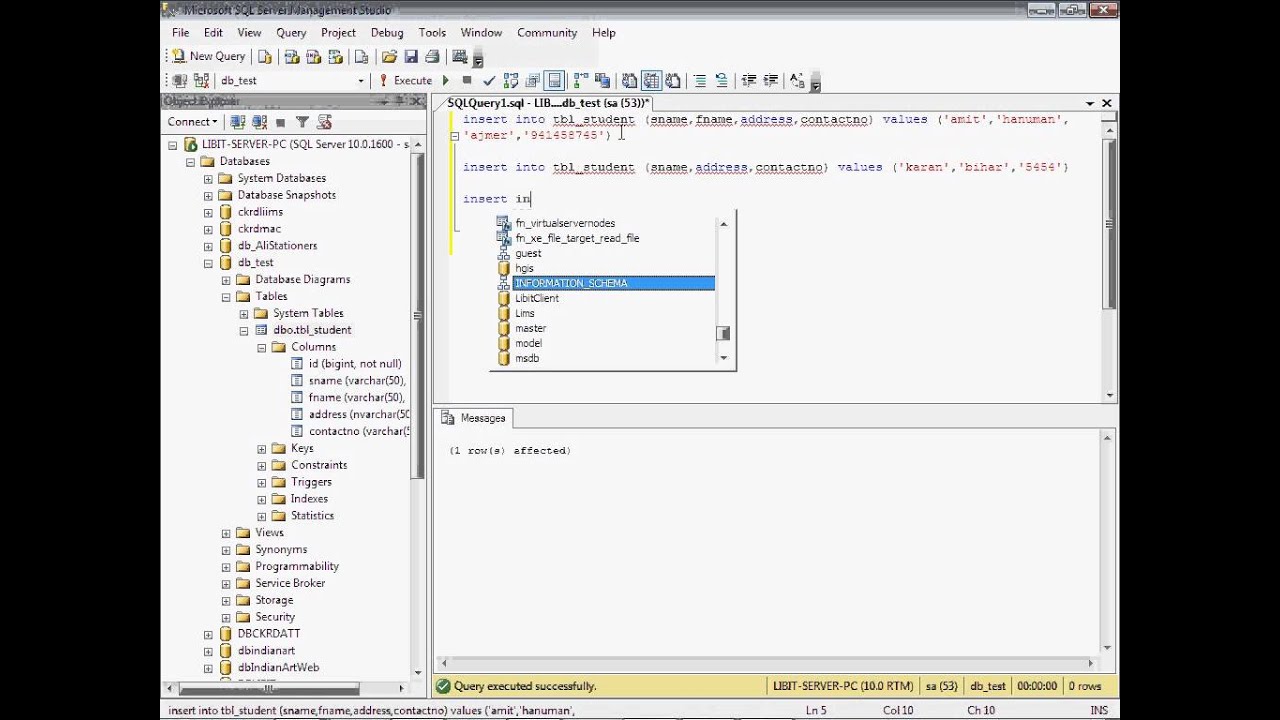This screenshot has height=720, width=1280.
Task: Collapse the dbo.tbl_student table node
Action: [x=244, y=330]
